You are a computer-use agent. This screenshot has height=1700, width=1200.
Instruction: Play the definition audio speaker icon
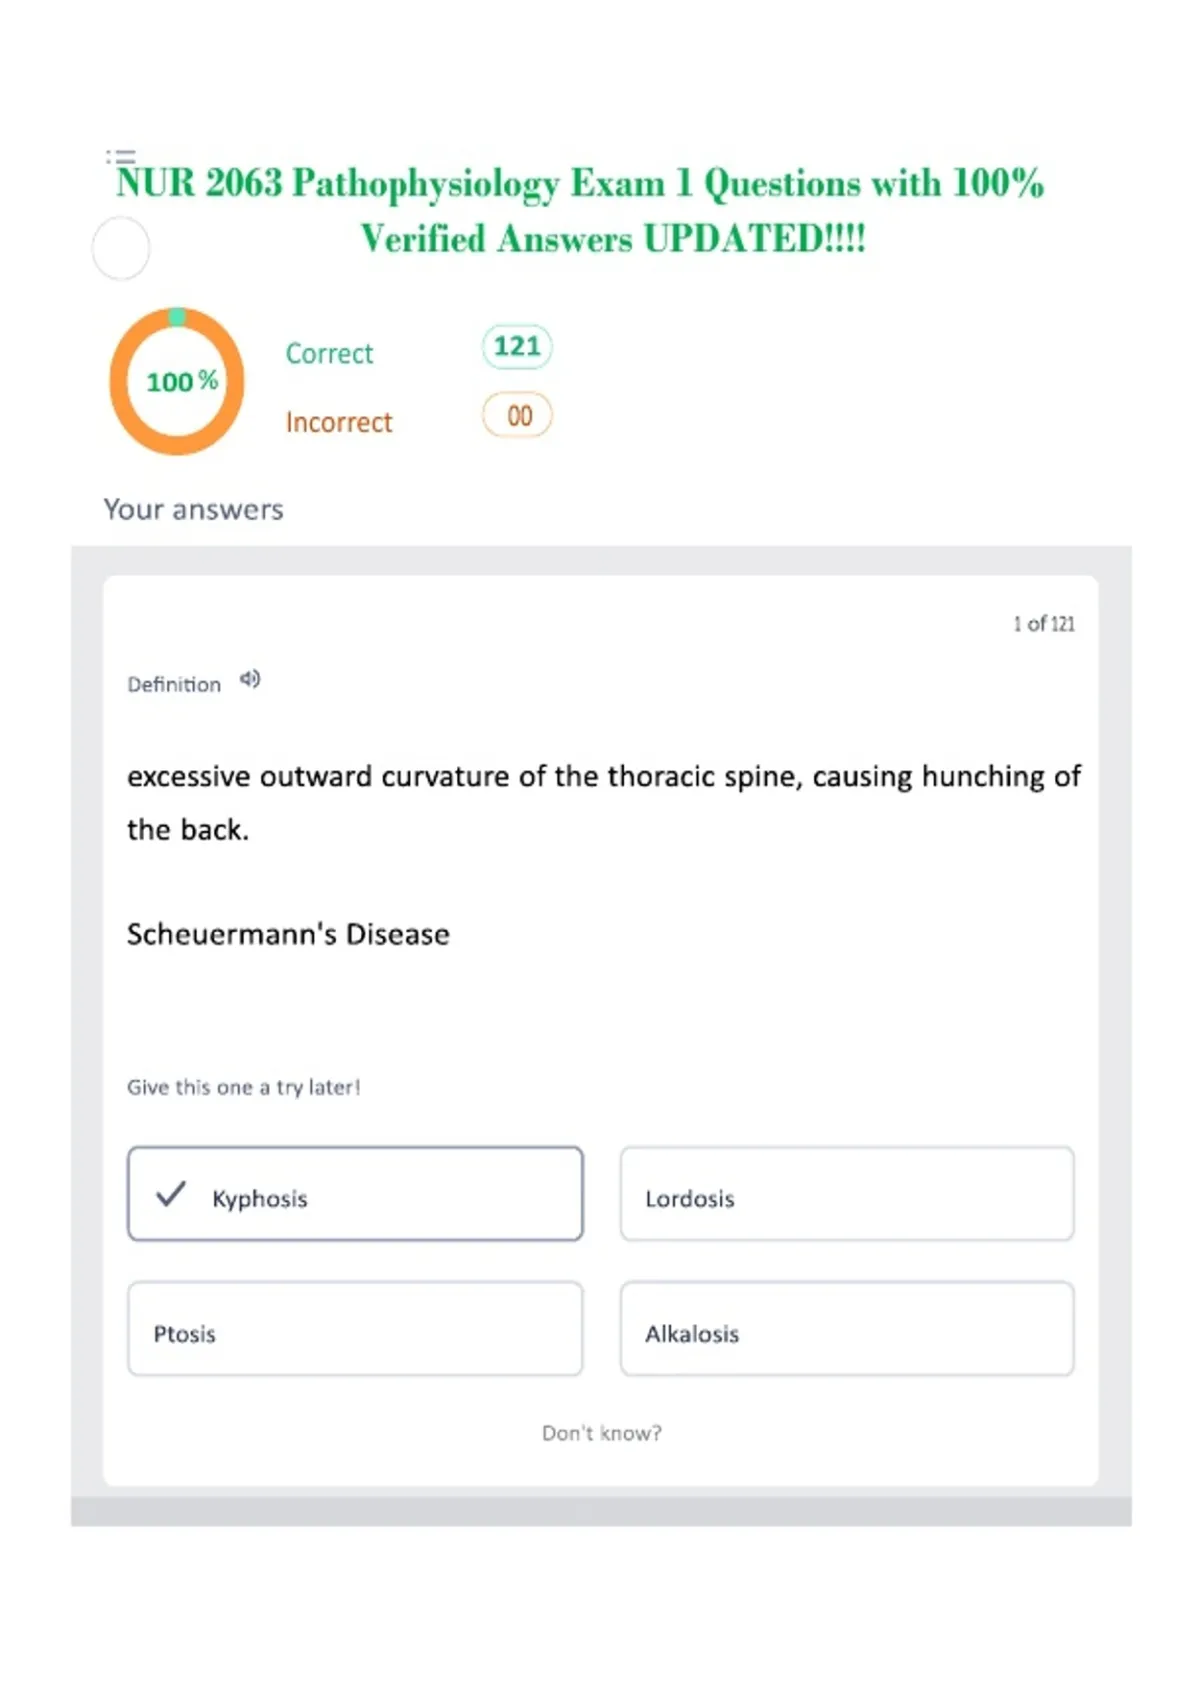(x=250, y=680)
